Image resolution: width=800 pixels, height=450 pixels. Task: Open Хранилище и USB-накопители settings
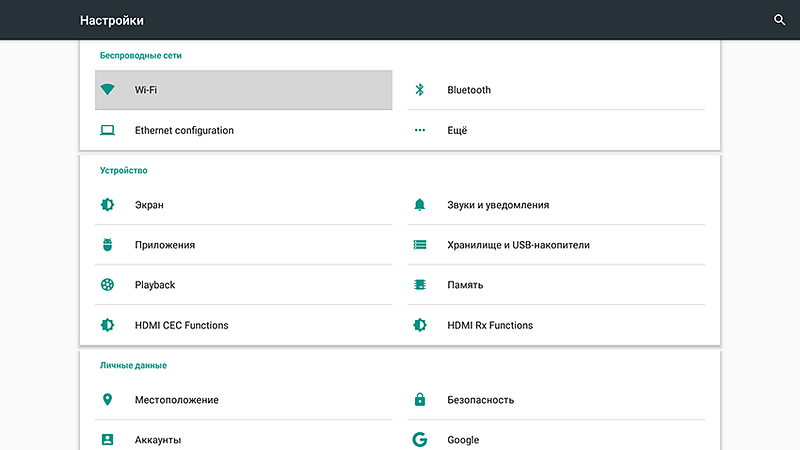click(518, 245)
